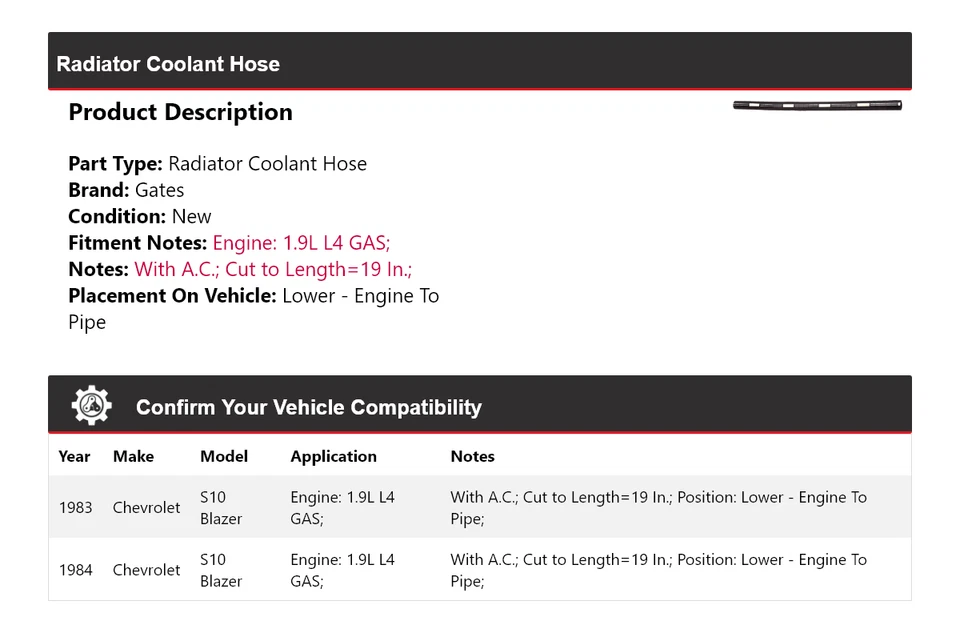The image size is (960, 633).
Task: Click the Confirm Your Vehicle Compatibility heading
Action: tap(309, 407)
